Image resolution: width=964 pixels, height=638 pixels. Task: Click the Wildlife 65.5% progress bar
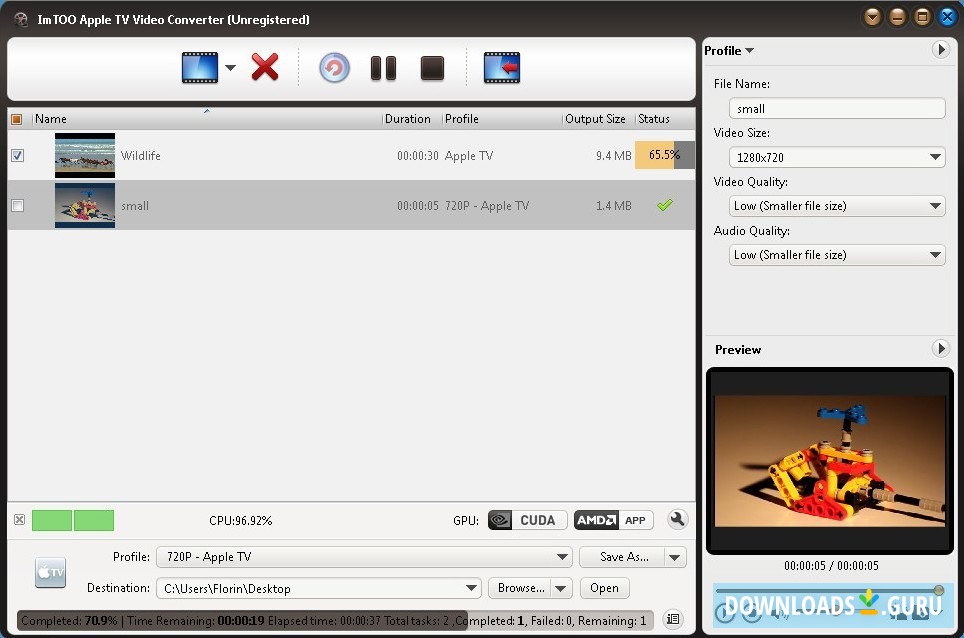coord(665,155)
